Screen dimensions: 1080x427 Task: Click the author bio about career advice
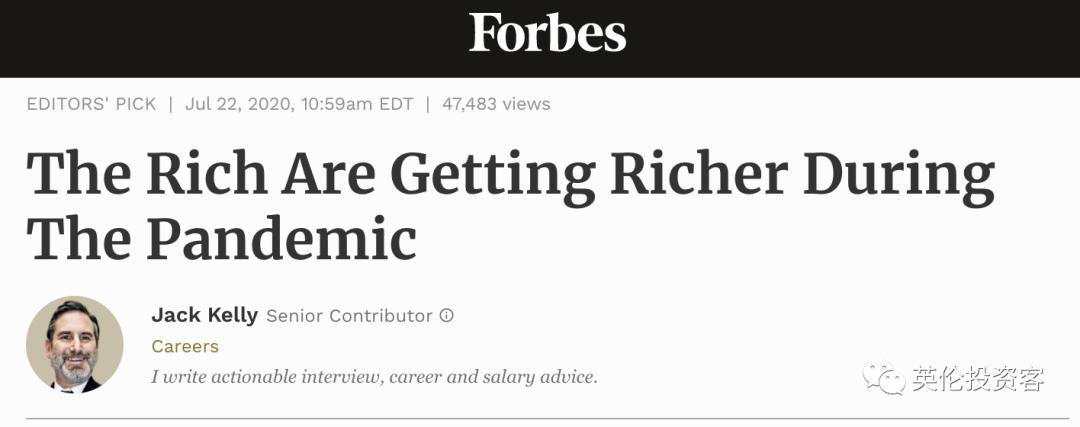[374, 377]
